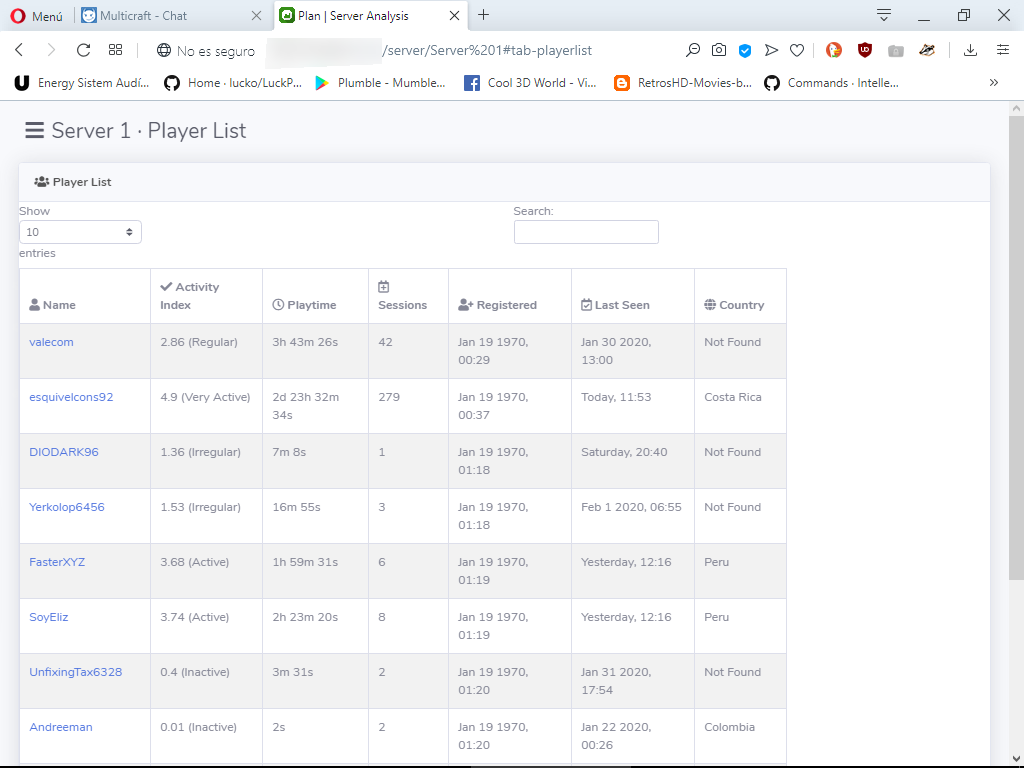Open the Speed Dial start page
This screenshot has height=768, width=1024.
[116, 50]
